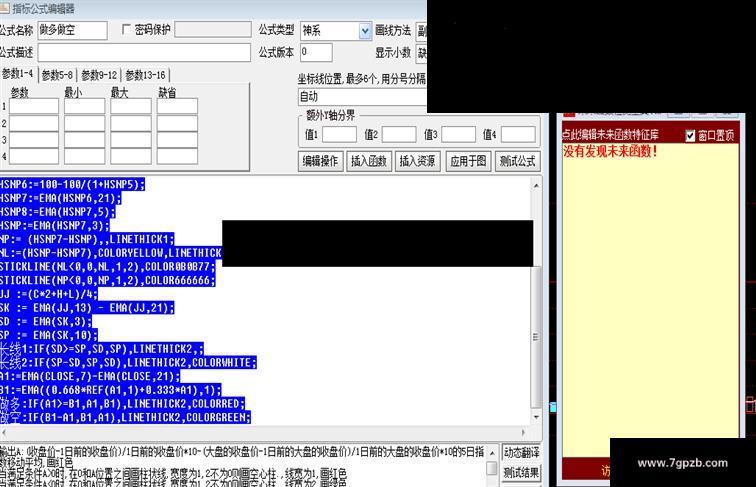Image resolution: width=756 pixels, height=487 pixels.
Task: Click the 编辑操作 button
Action: tap(320, 161)
